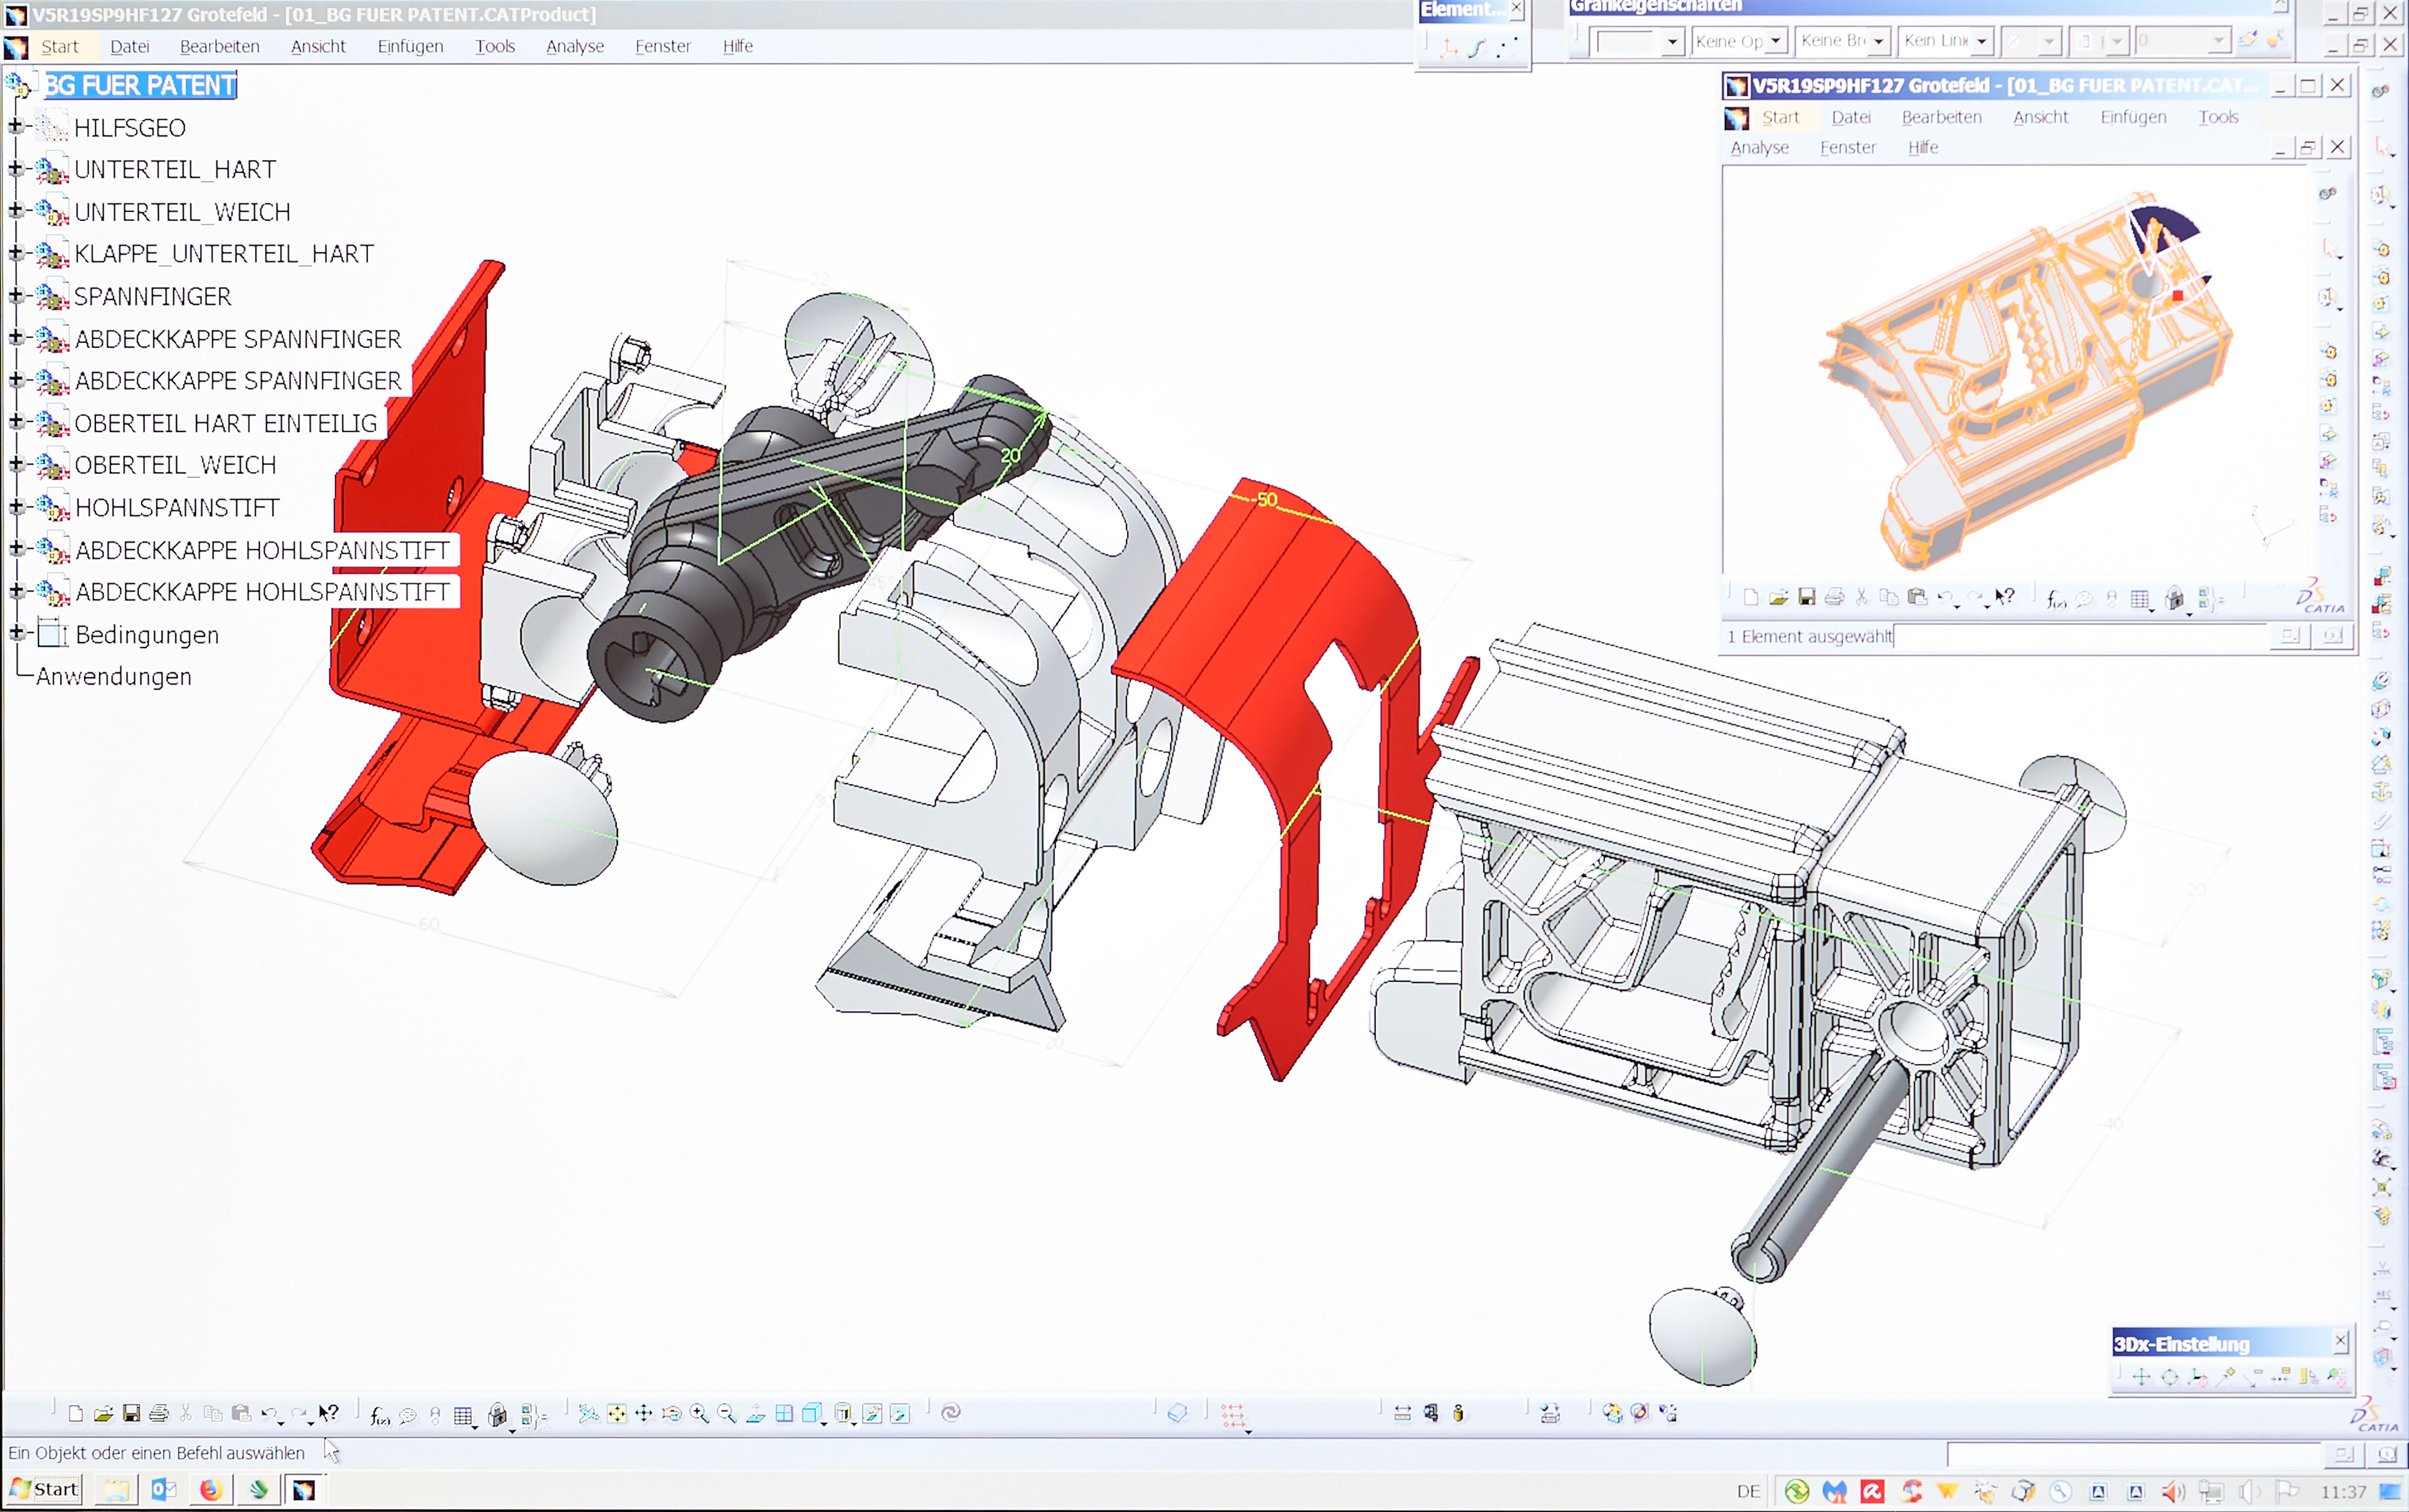Click the Zoom Out magnifier icon
2409x1512 pixels.
tap(727, 1413)
